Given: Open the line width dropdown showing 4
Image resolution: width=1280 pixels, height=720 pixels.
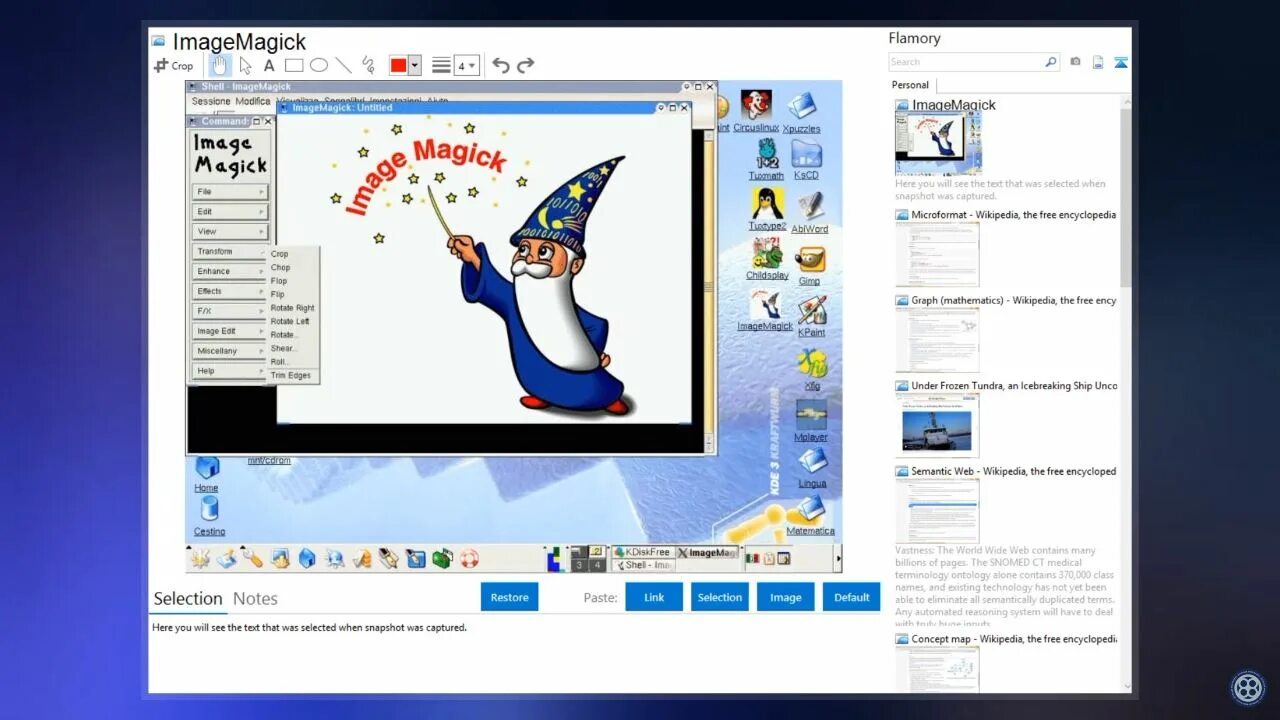Looking at the screenshot, I should [467, 66].
